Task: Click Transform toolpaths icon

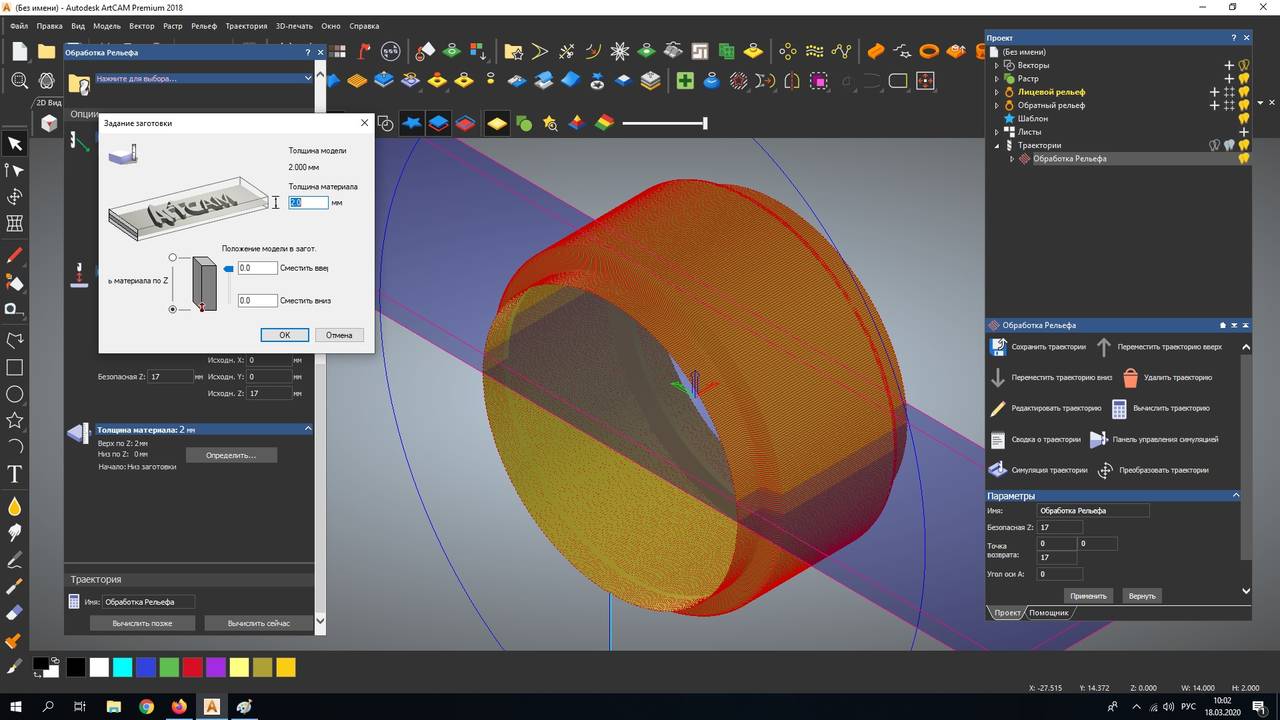Action: tap(1105, 470)
